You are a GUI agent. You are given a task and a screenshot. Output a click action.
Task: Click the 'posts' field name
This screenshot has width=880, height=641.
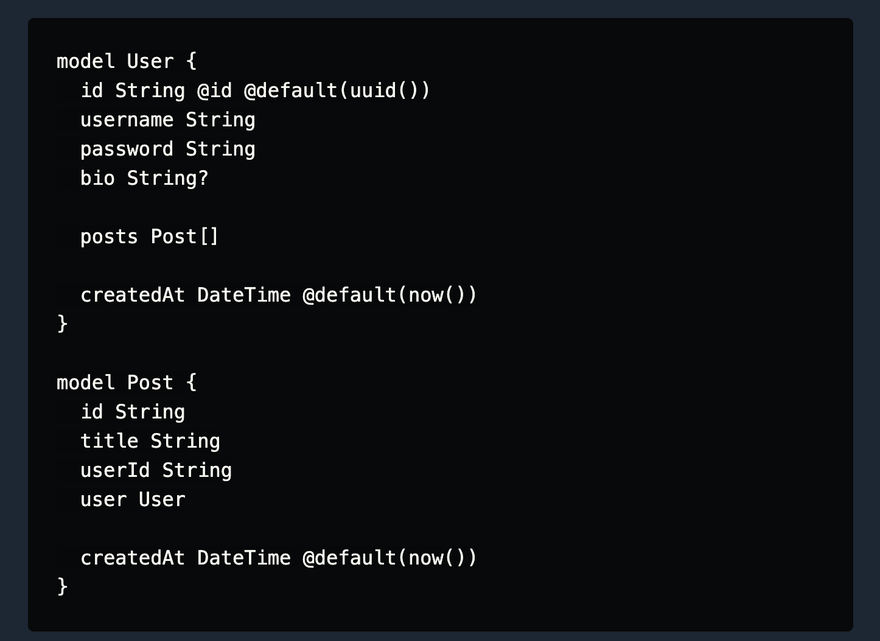(109, 237)
